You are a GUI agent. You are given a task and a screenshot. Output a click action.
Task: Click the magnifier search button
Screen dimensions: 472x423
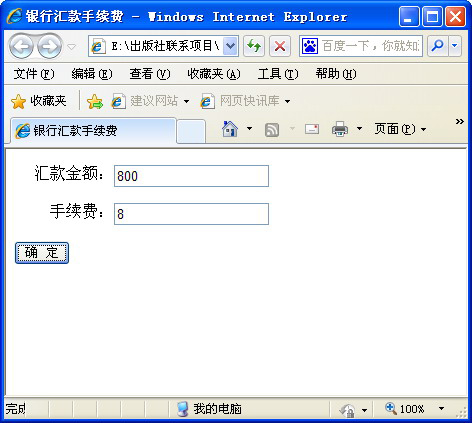(x=437, y=46)
